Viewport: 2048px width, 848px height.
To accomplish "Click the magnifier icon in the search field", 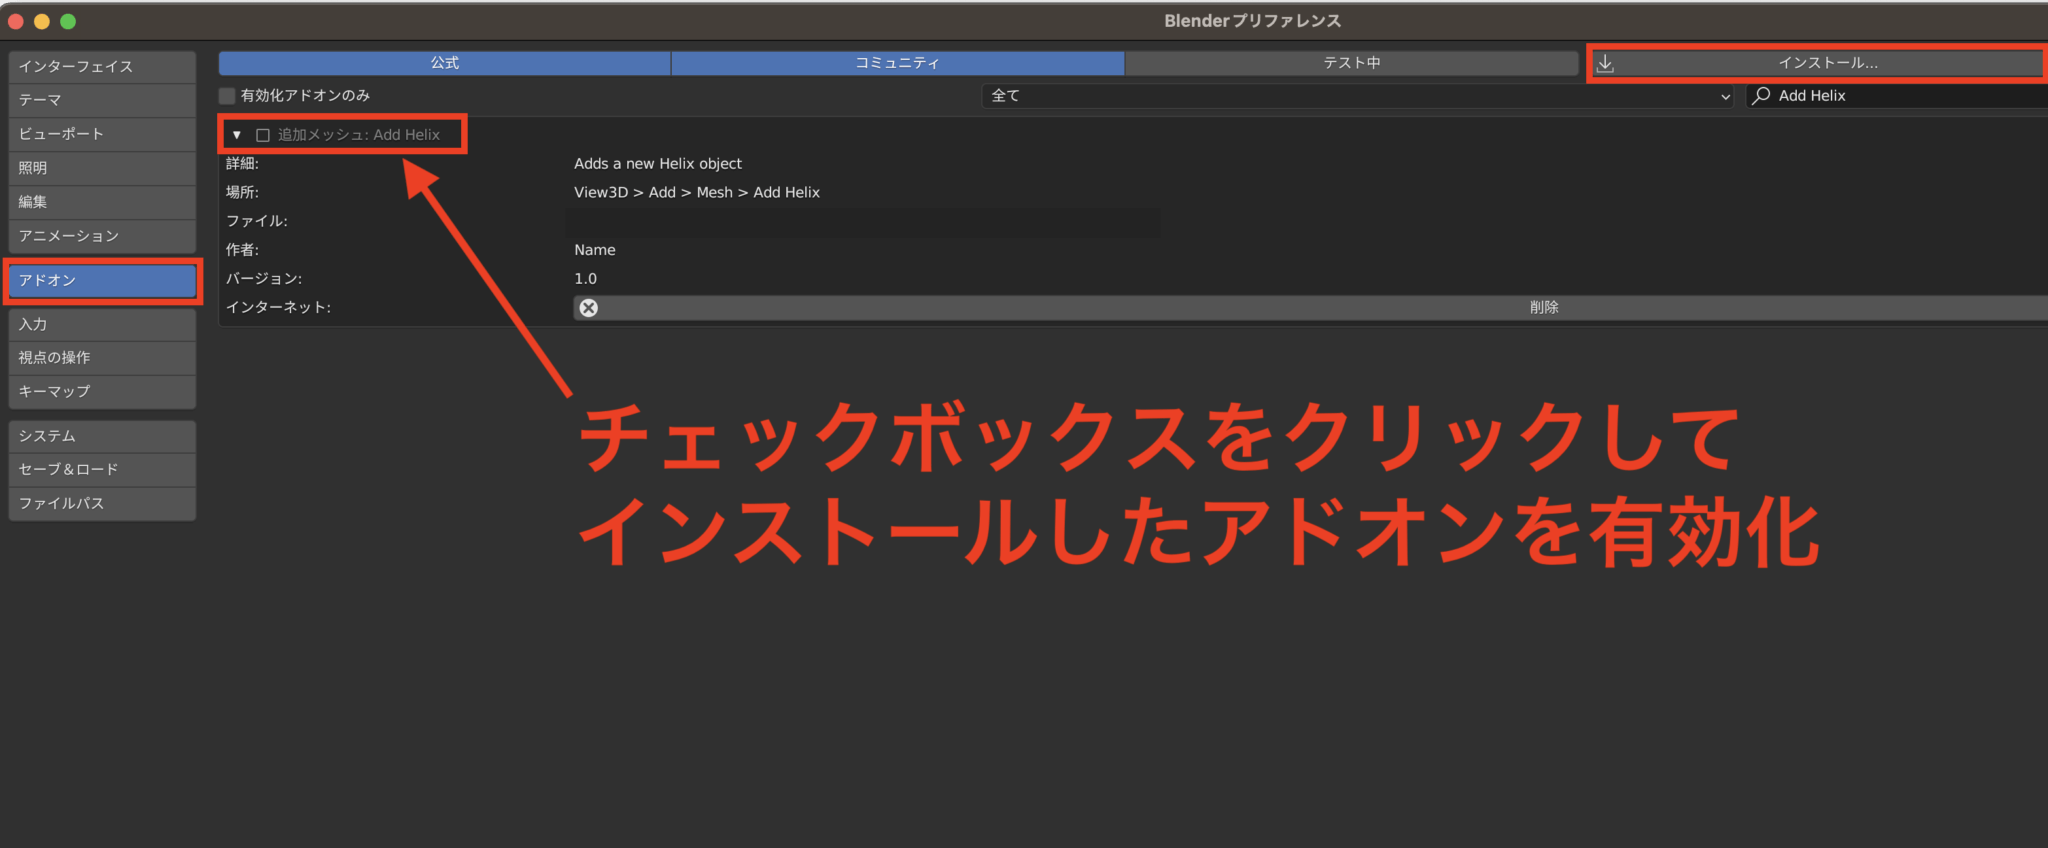I will pyautogui.click(x=1762, y=95).
